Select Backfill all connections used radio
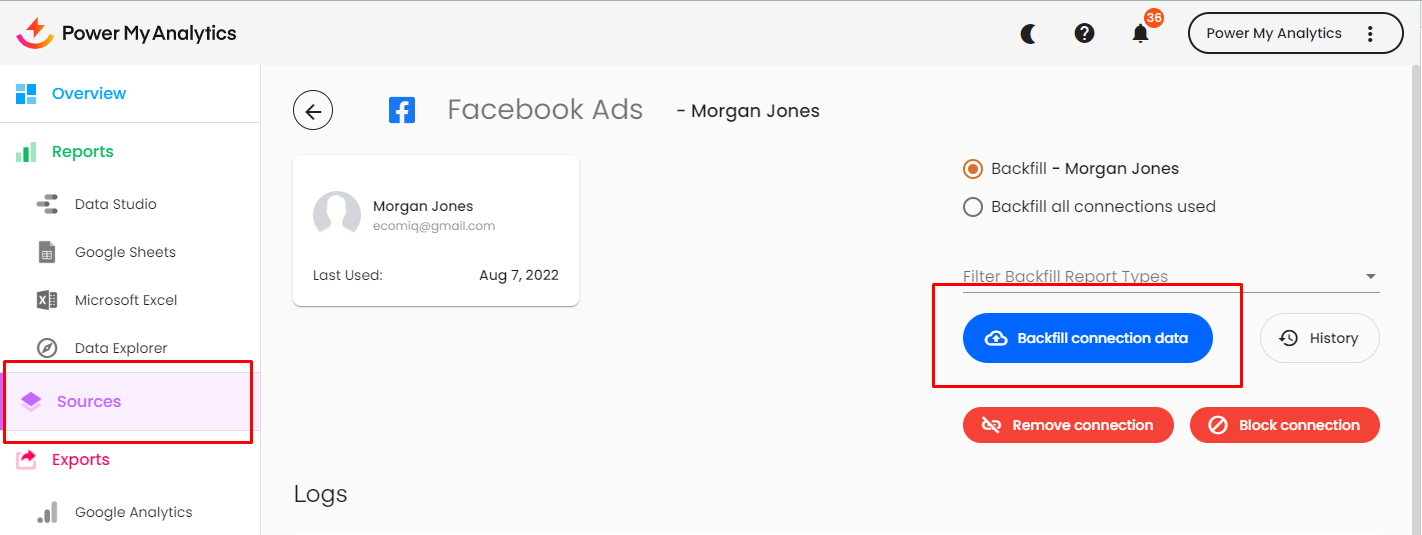Image resolution: width=1422 pixels, height=535 pixels. 972,207
